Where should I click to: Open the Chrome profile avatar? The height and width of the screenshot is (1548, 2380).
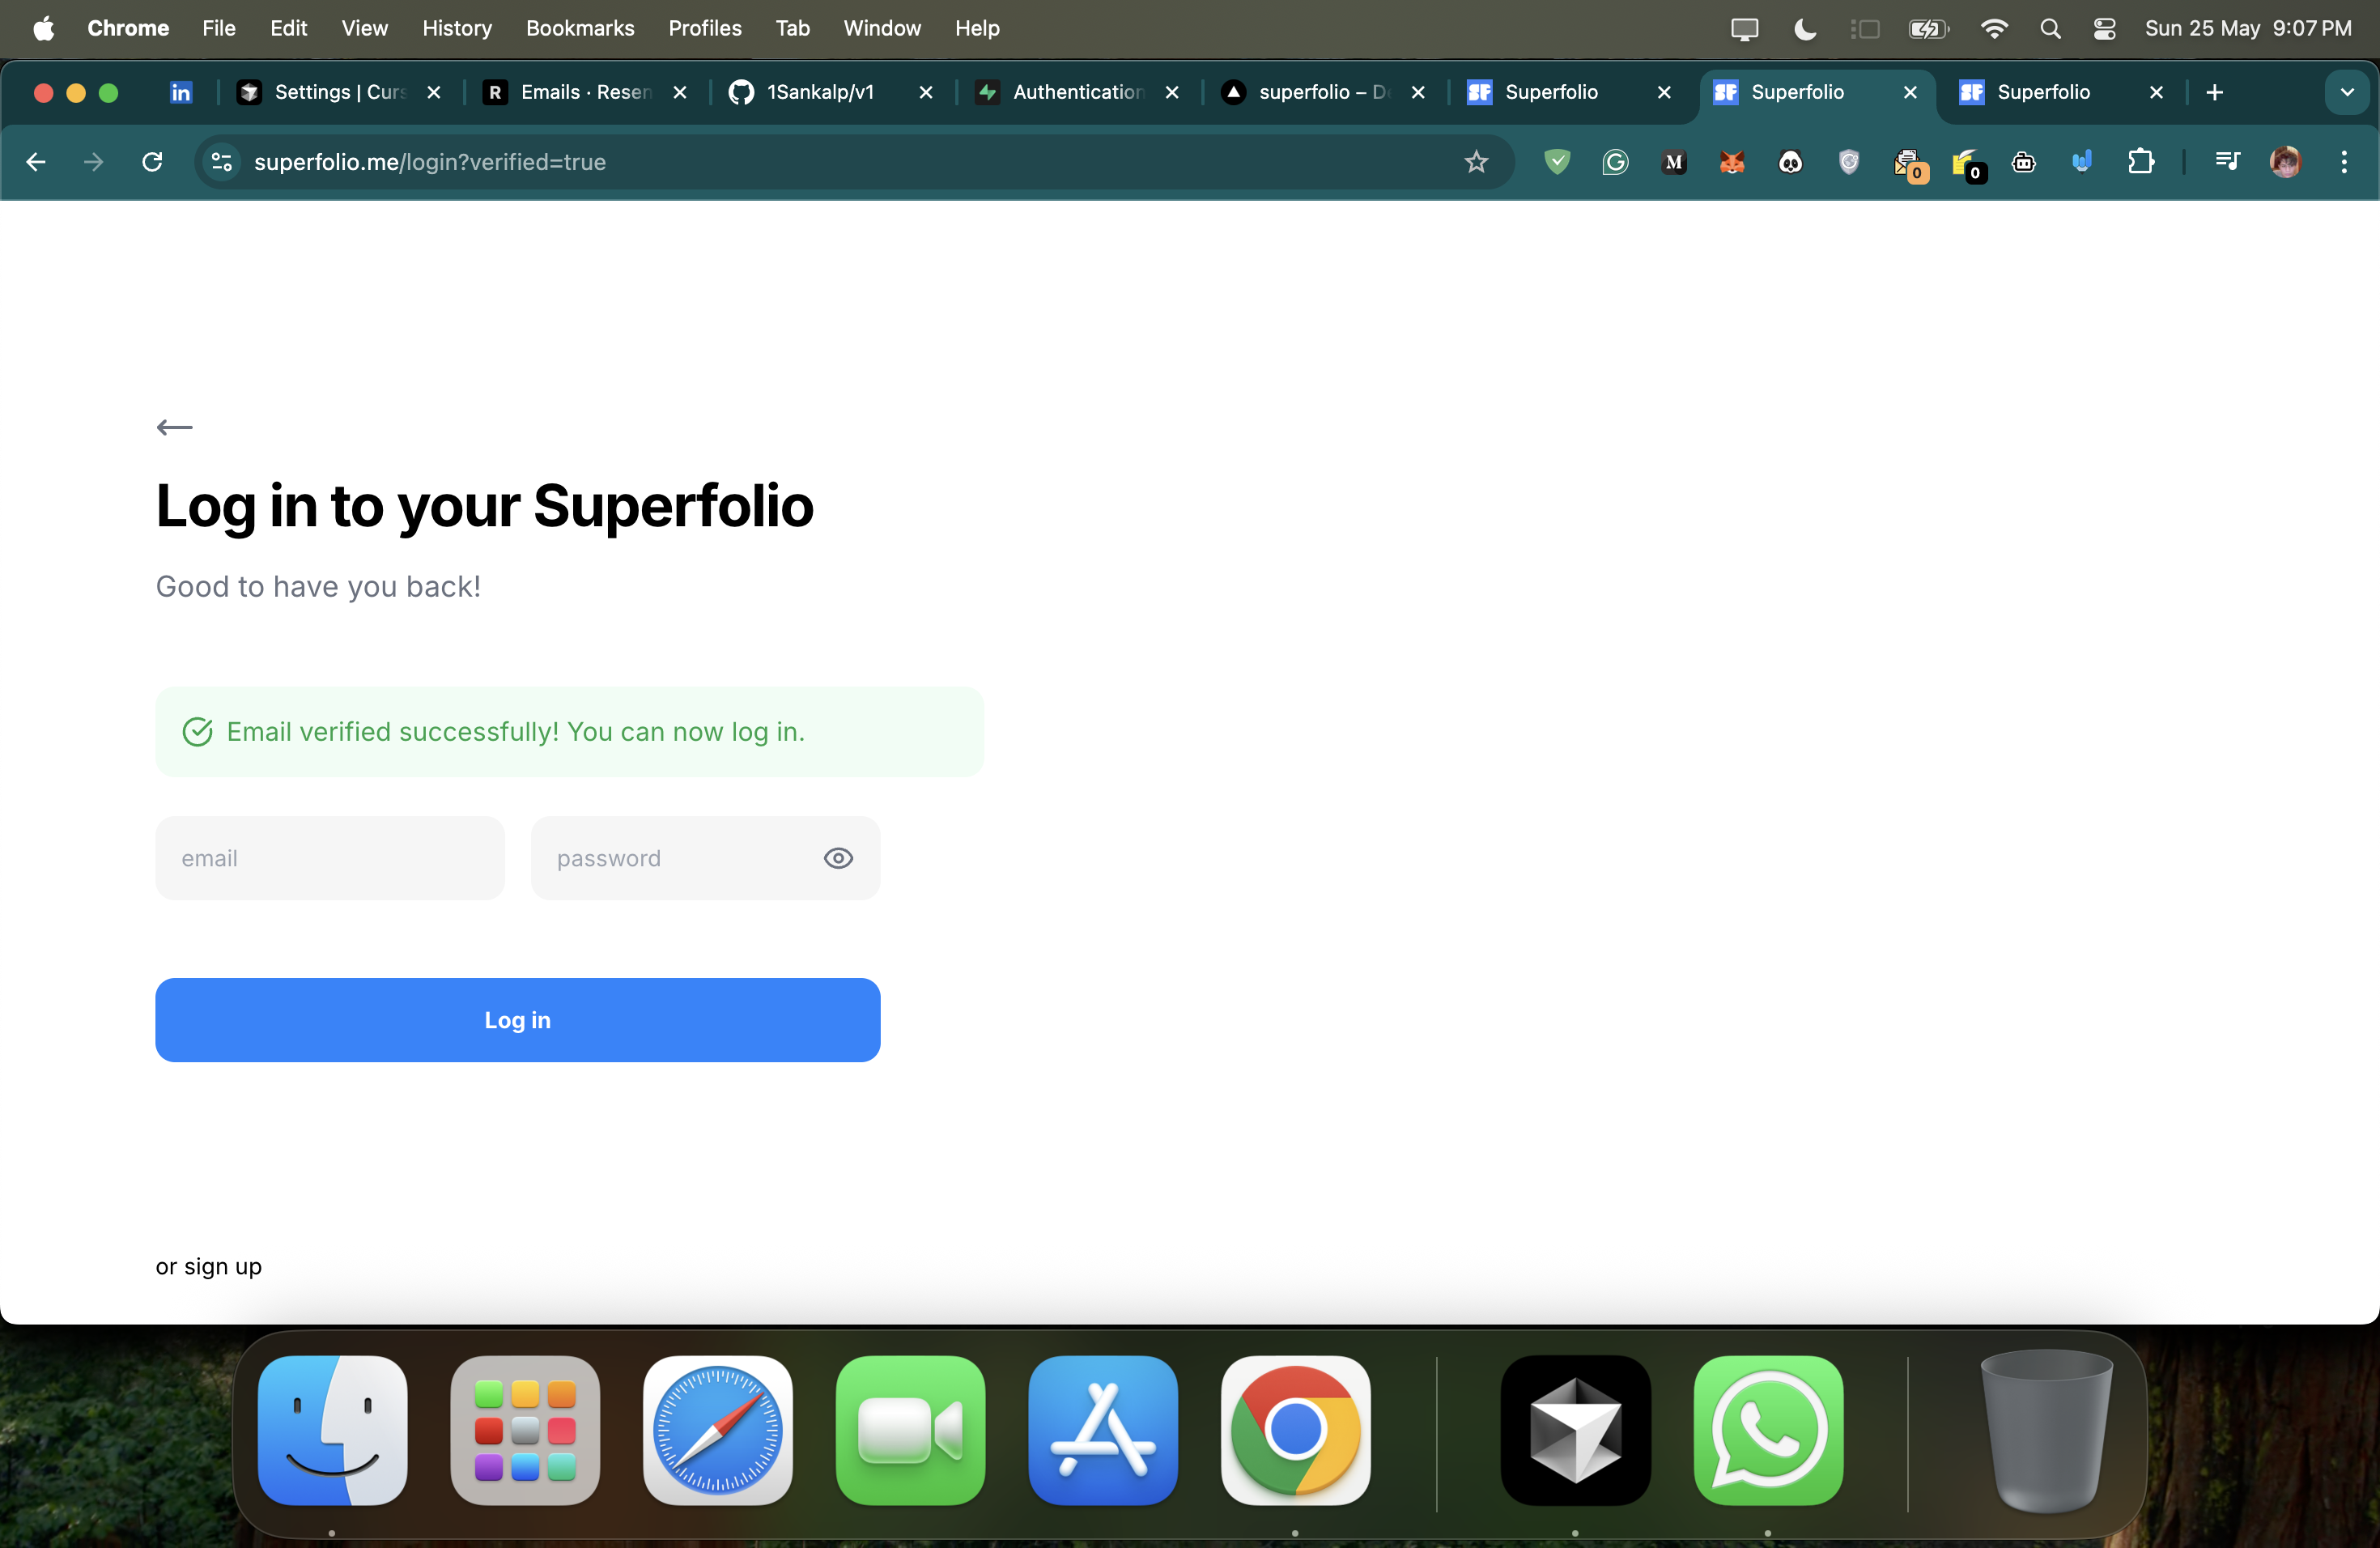[x=2285, y=162]
